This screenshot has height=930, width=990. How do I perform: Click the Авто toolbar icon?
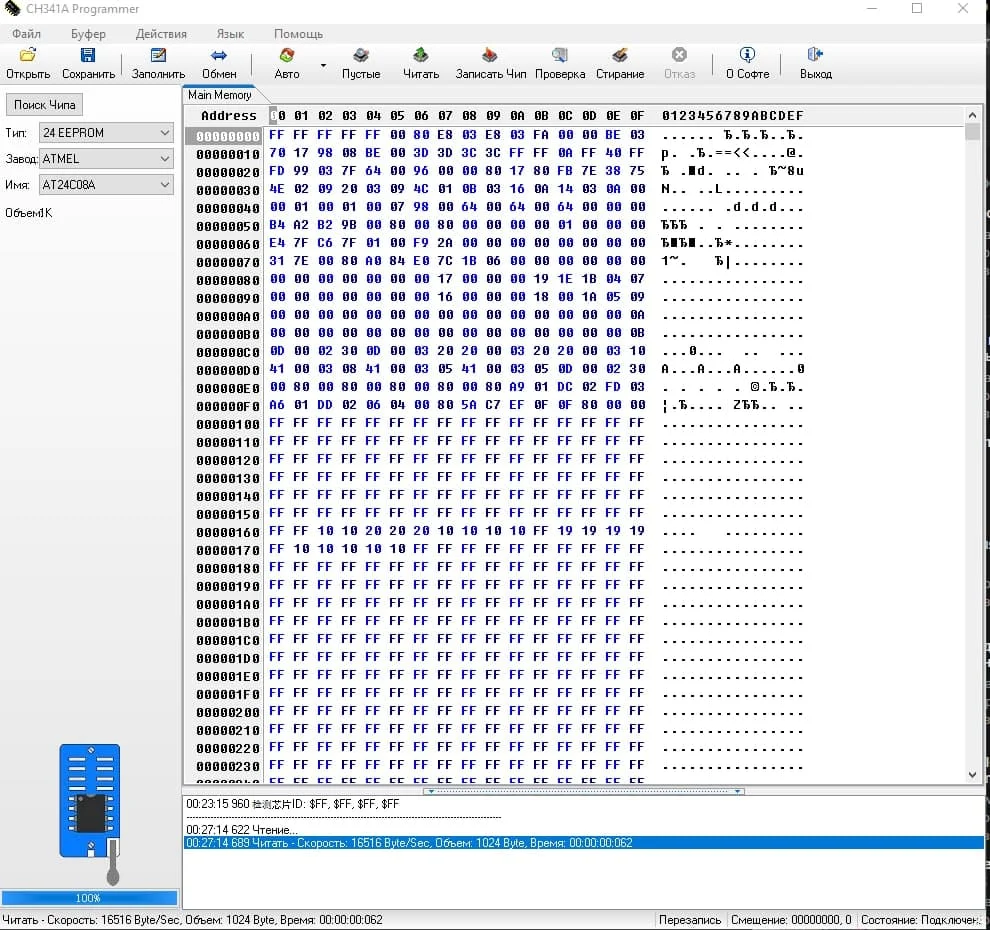[x=287, y=56]
